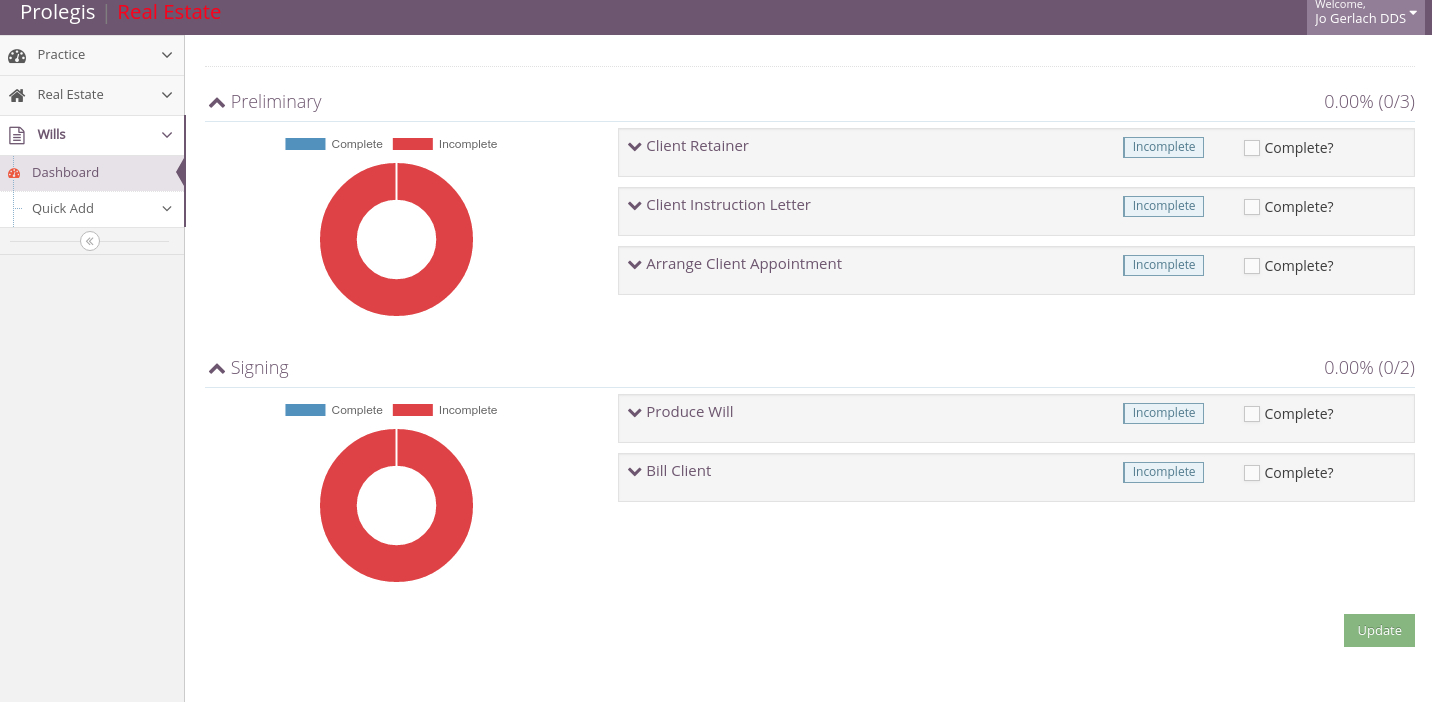
Task: Check Complete for Client Retainer
Action: pyautogui.click(x=1252, y=148)
